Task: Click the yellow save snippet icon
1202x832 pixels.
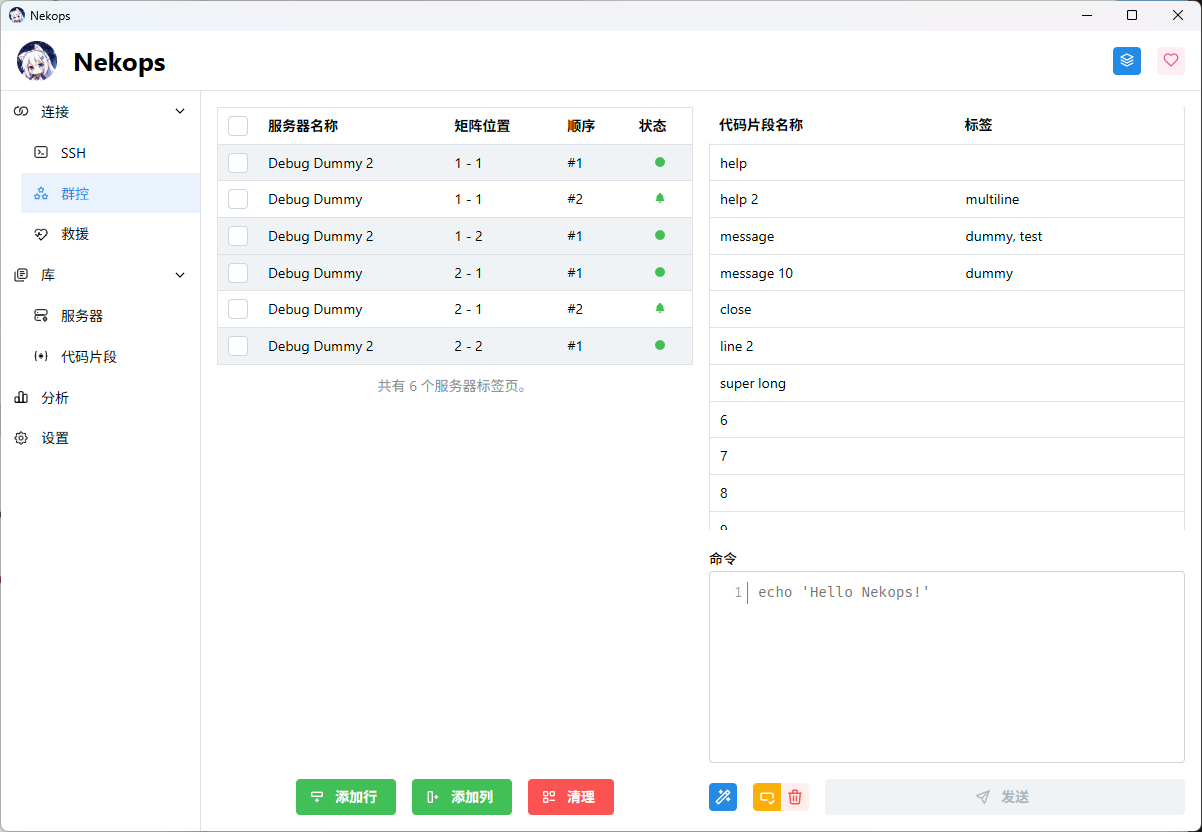Action: [x=767, y=797]
